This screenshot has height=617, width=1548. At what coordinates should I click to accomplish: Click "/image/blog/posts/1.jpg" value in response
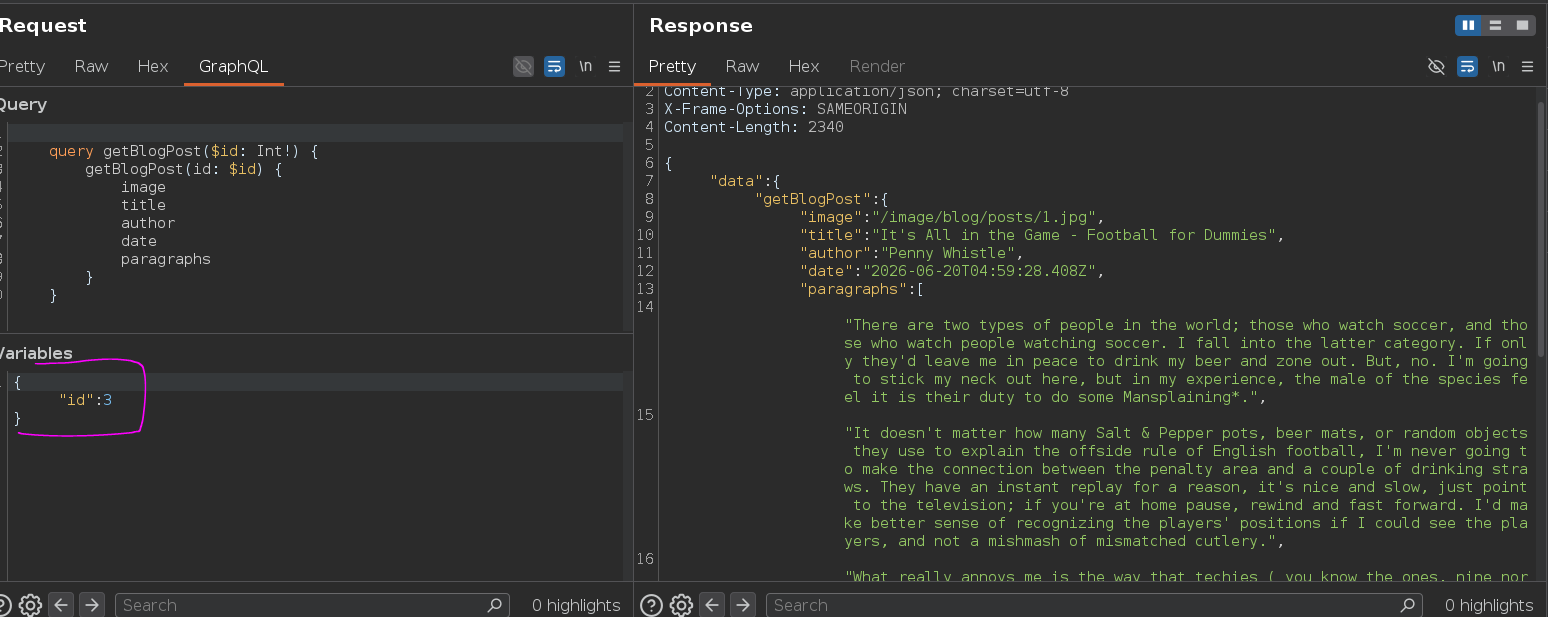[x=985, y=217]
